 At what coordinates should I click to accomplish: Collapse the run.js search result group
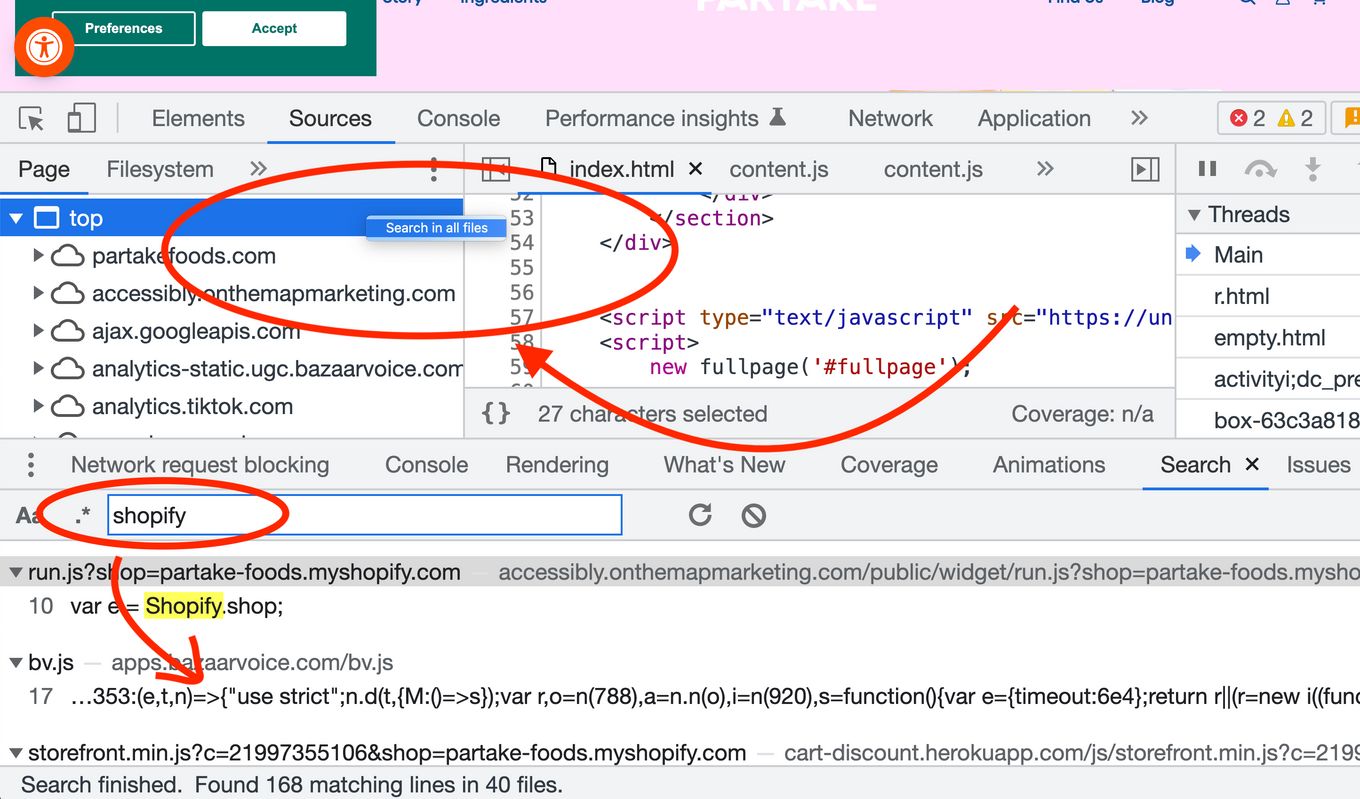click(16, 573)
